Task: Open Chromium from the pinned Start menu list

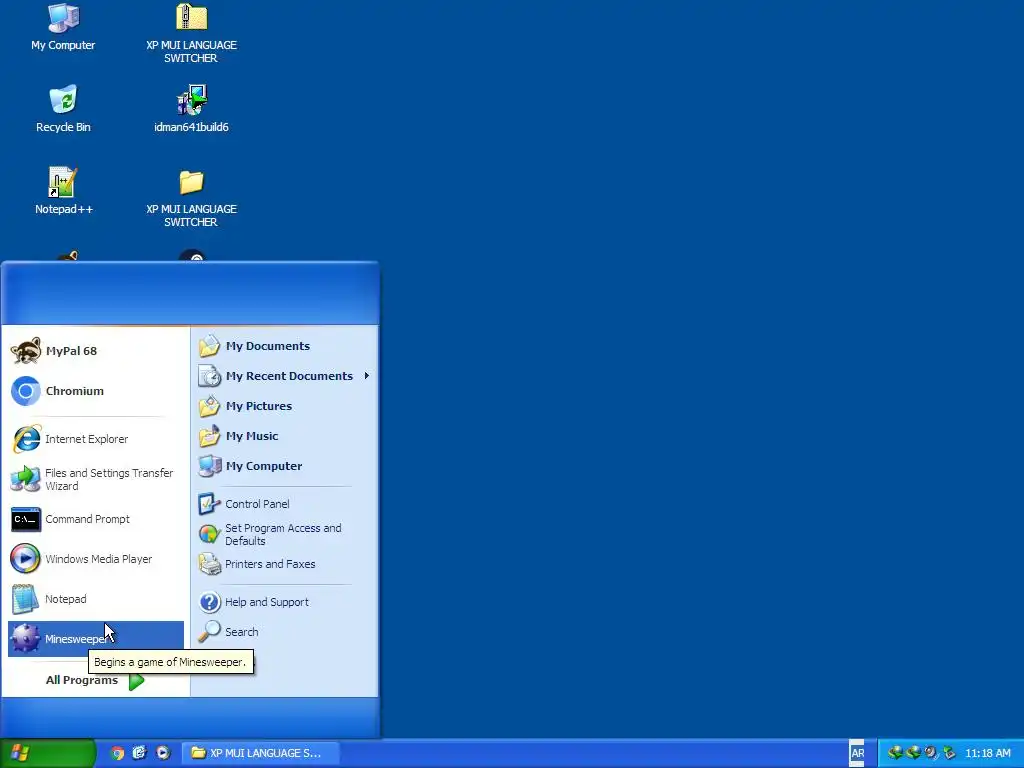Action: (x=95, y=391)
